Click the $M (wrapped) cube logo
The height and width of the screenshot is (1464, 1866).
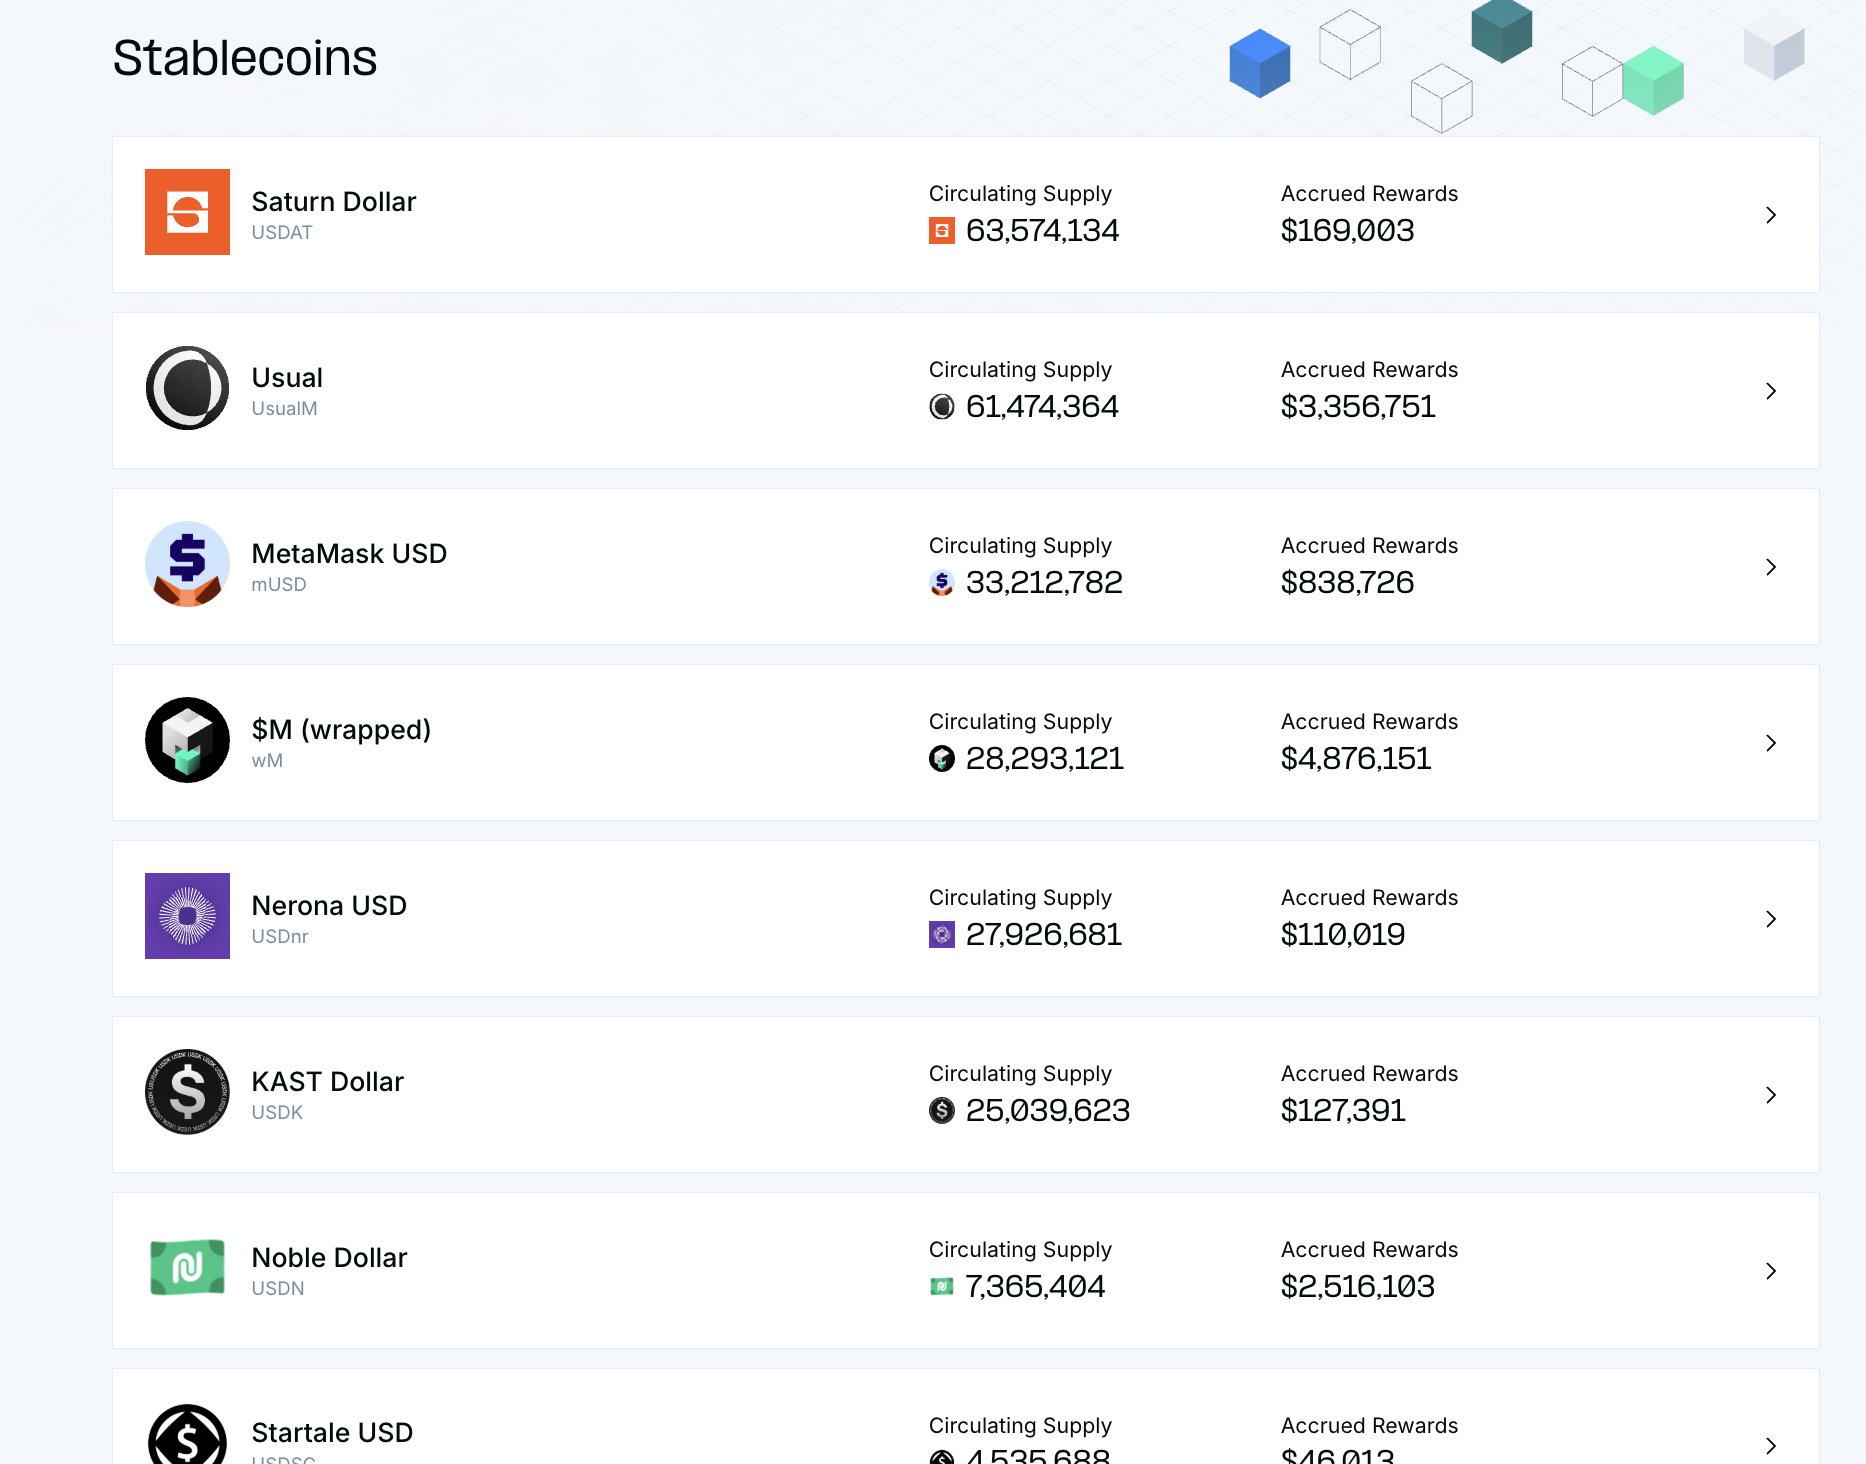(x=187, y=740)
